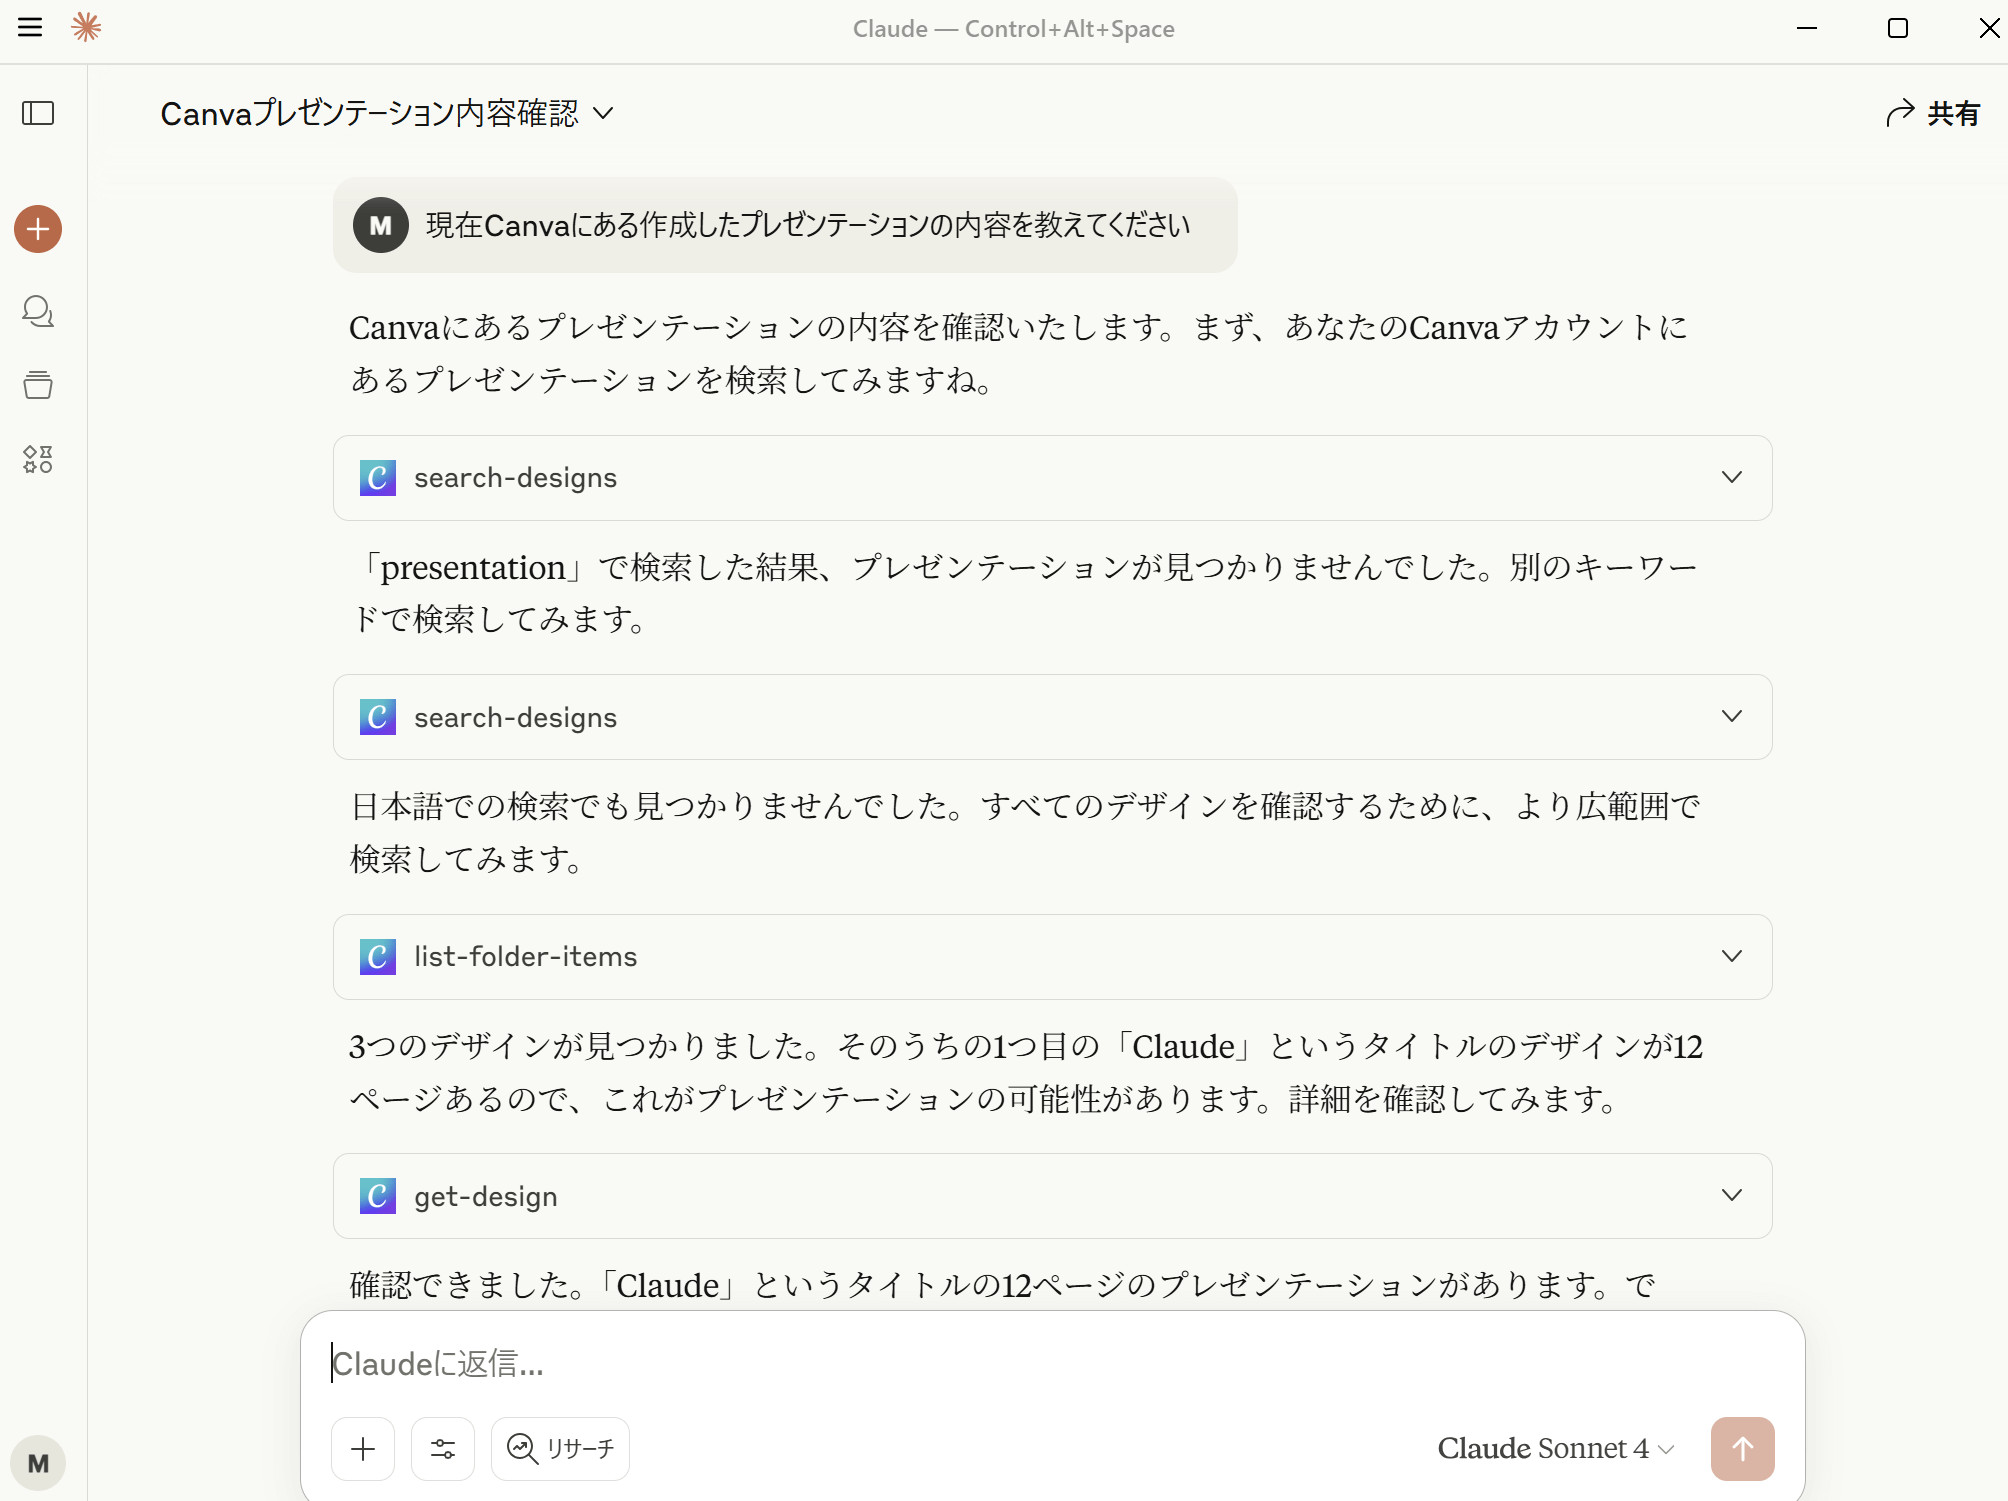This screenshot has width=2008, height=1501.
Task: Click the share arrow icon
Action: (x=1900, y=113)
